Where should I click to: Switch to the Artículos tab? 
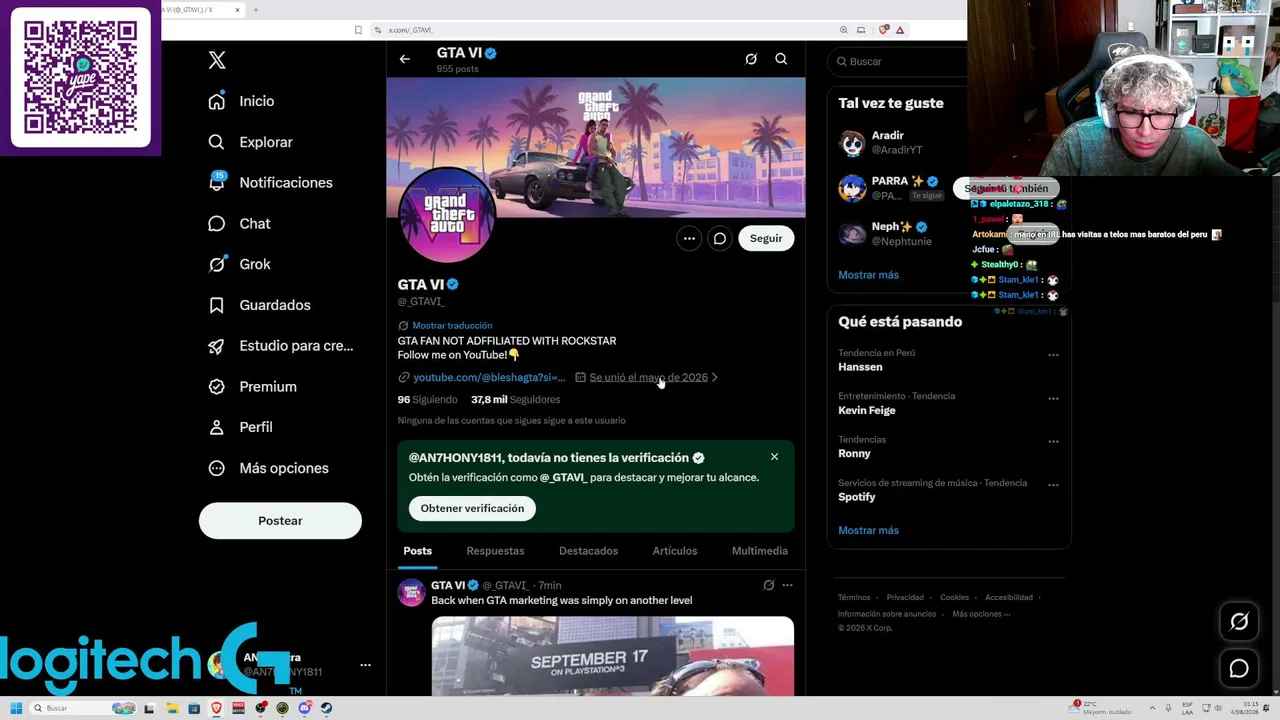pos(675,551)
